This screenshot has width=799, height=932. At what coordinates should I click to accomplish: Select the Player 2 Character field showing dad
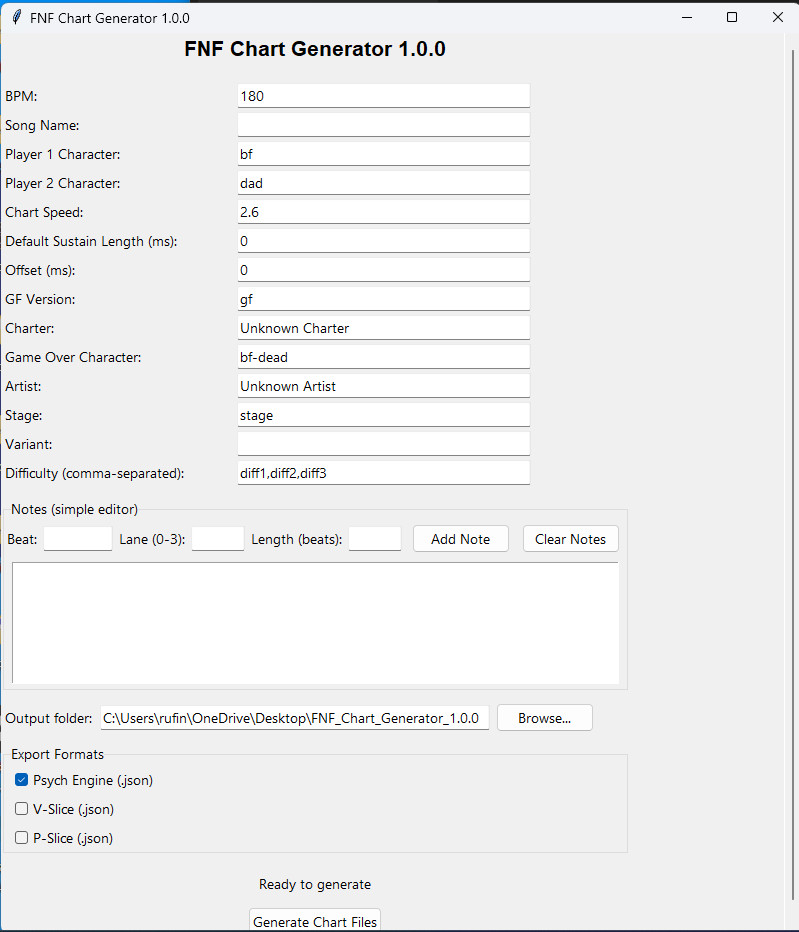pyautogui.click(x=383, y=182)
